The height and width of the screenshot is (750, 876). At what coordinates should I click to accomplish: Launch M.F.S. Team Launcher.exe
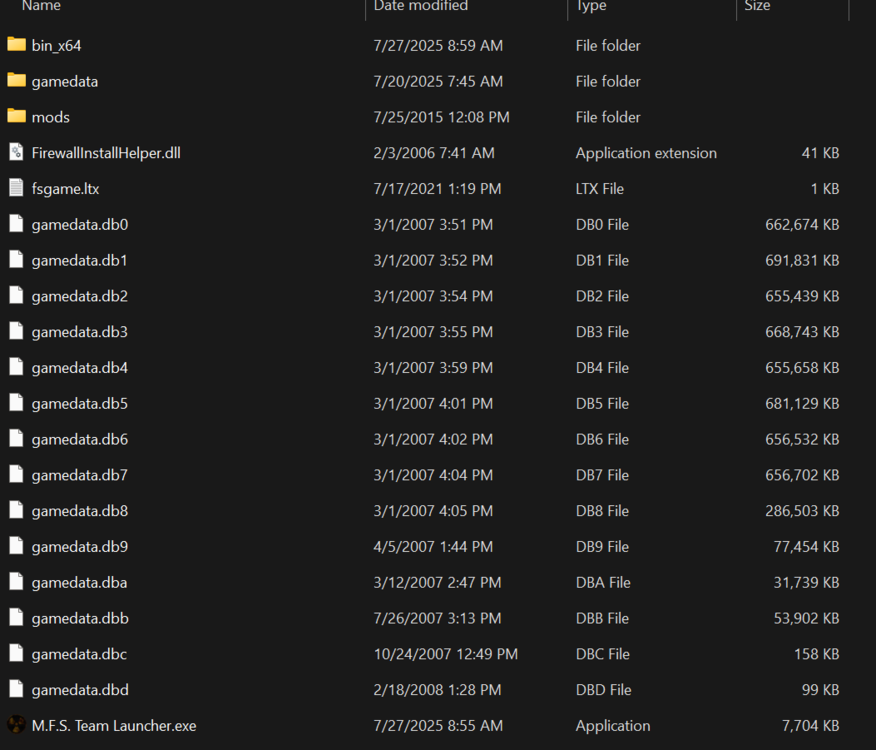pyautogui.click(x=114, y=725)
